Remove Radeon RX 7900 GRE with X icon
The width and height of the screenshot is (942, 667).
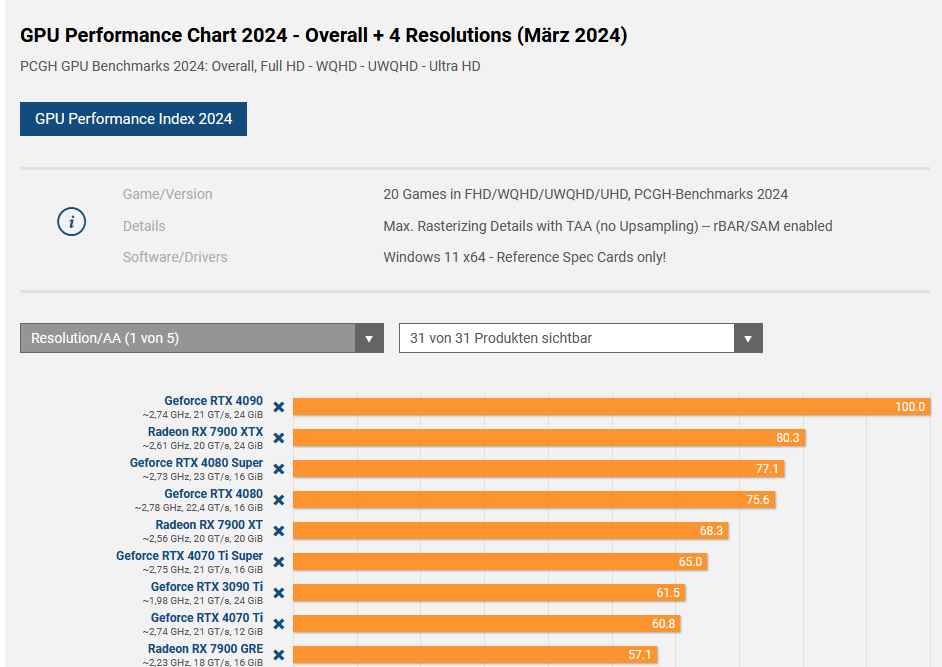pos(279,655)
